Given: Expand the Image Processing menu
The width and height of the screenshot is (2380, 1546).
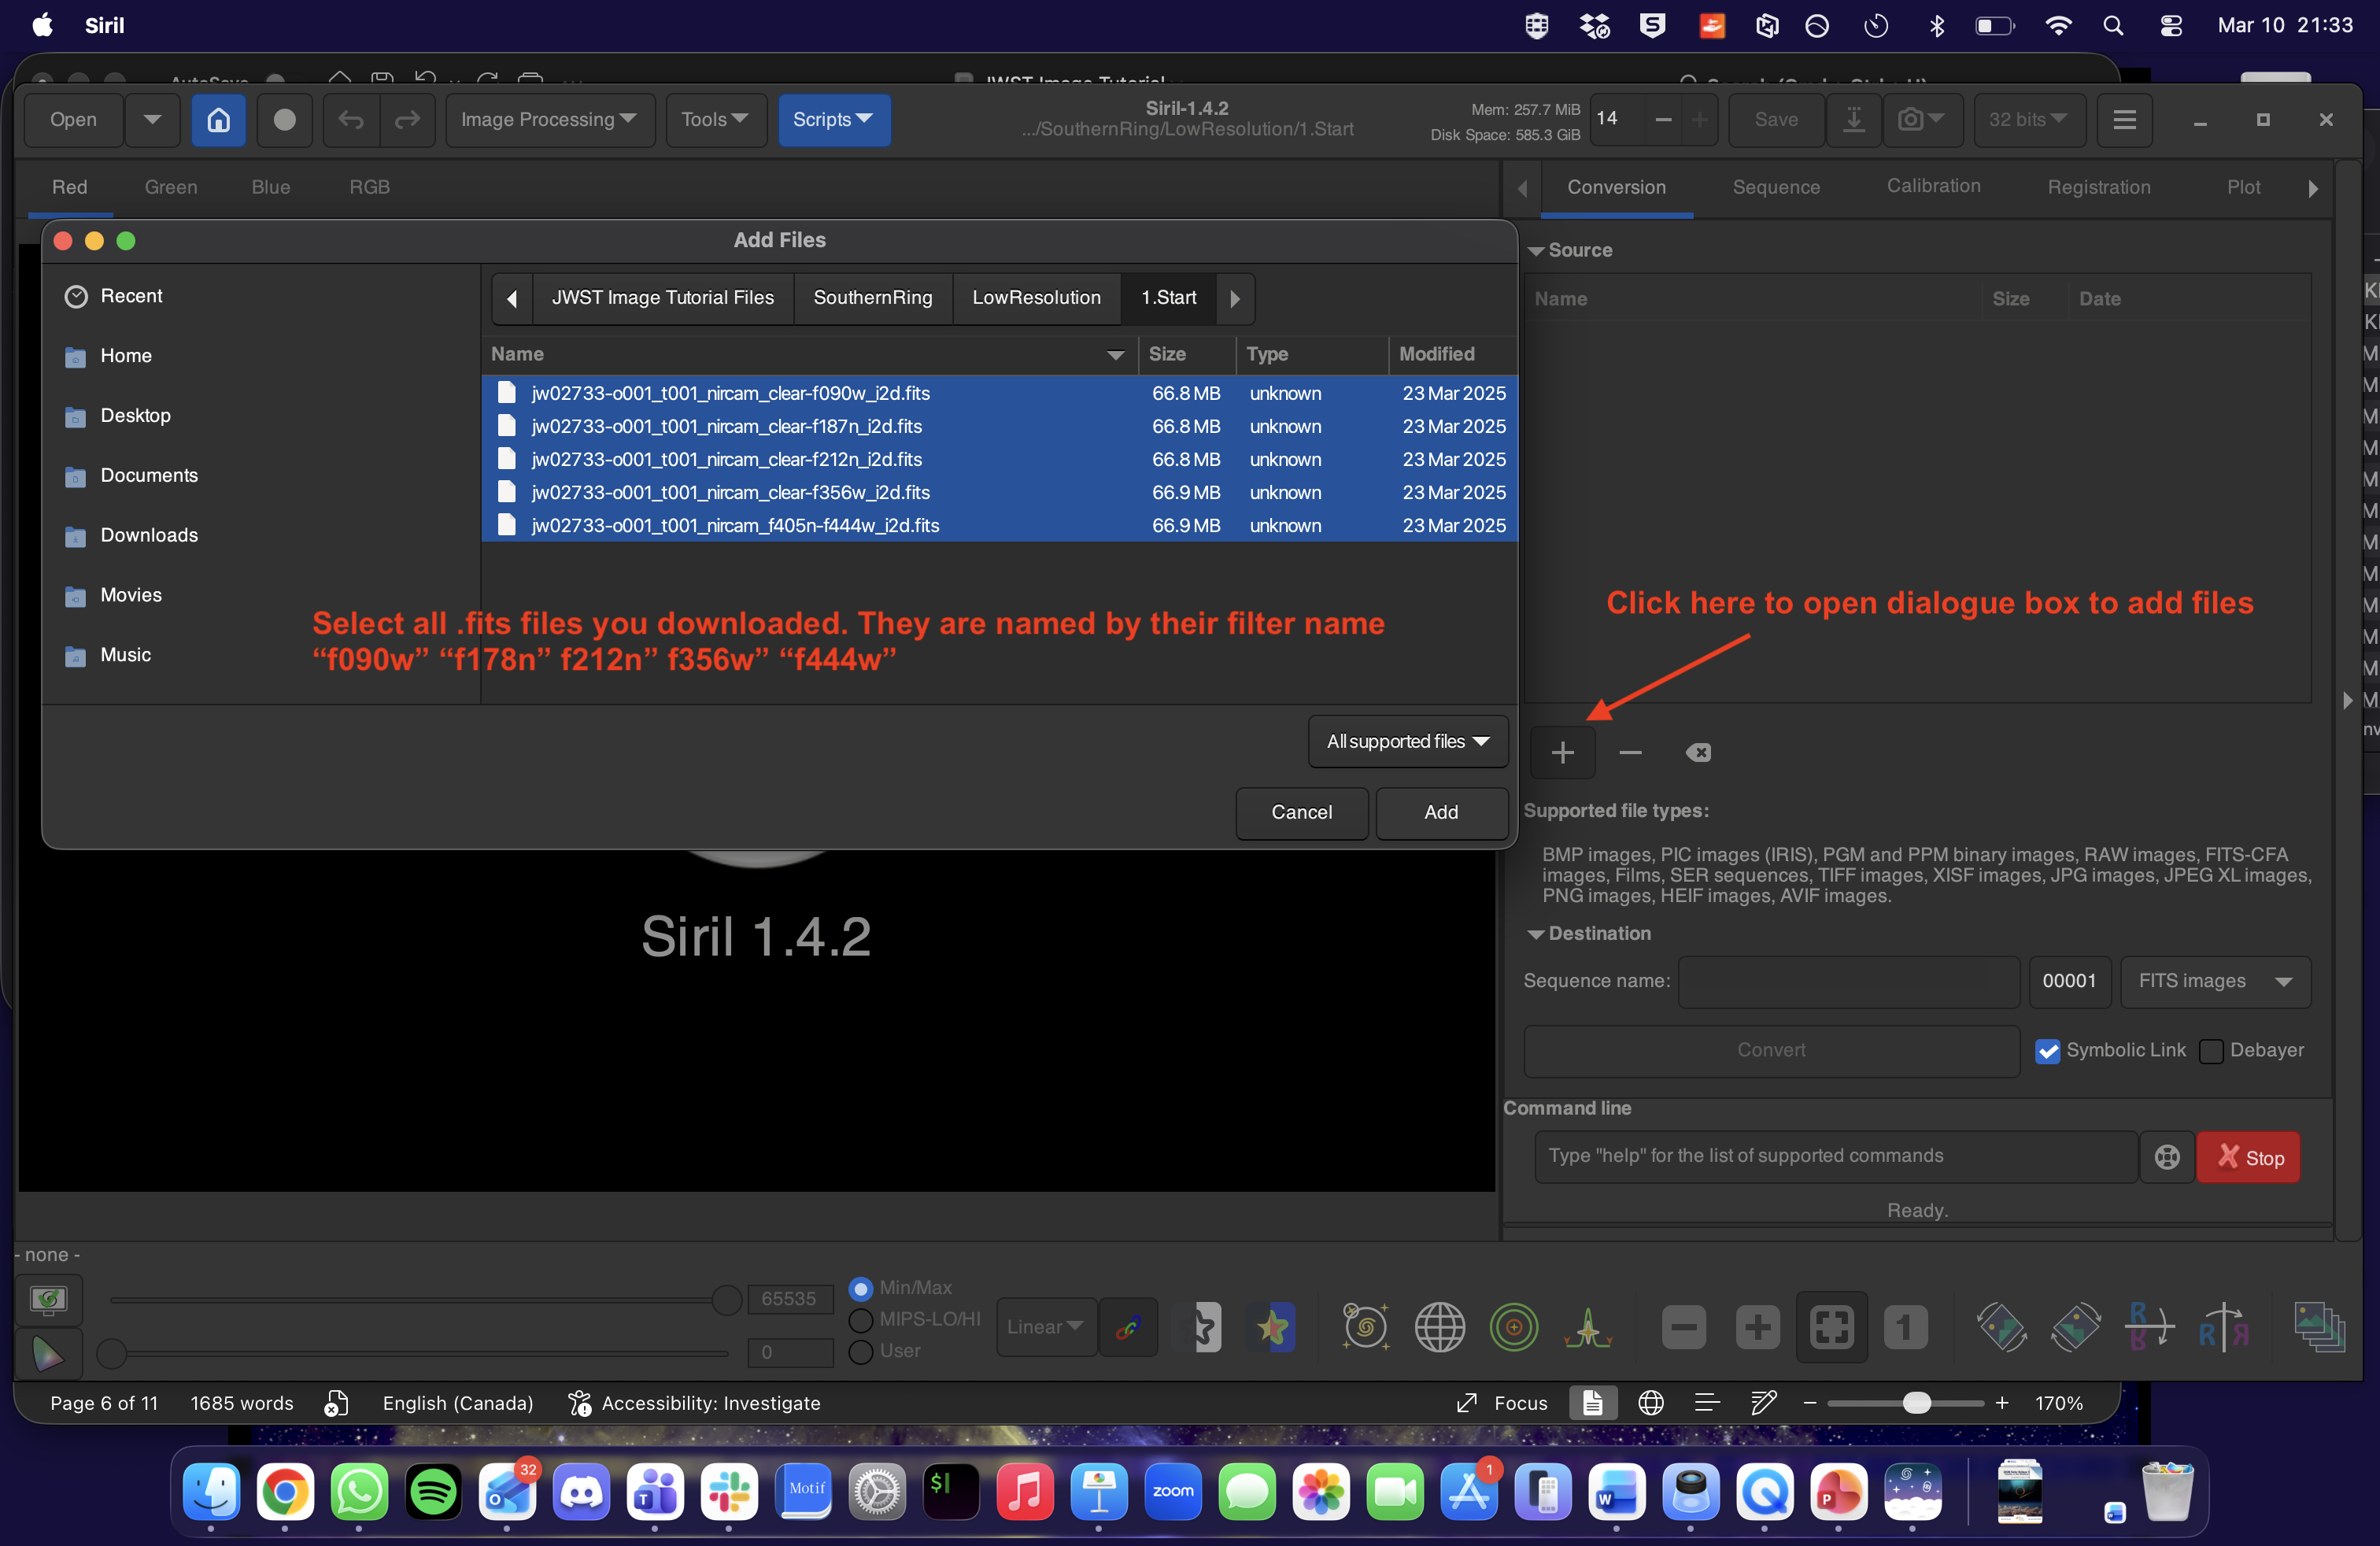Looking at the screenshot, I should pos(548,120).
